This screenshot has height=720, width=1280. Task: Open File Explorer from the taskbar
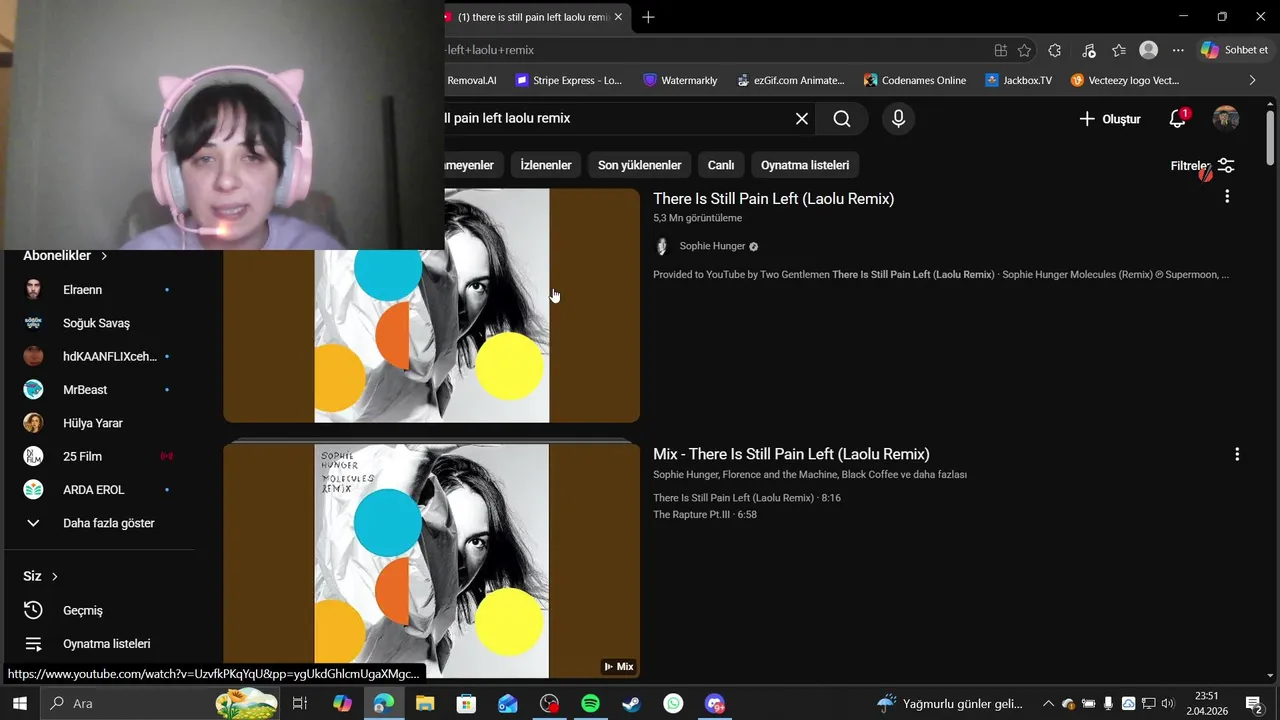(x=425, y=704)
